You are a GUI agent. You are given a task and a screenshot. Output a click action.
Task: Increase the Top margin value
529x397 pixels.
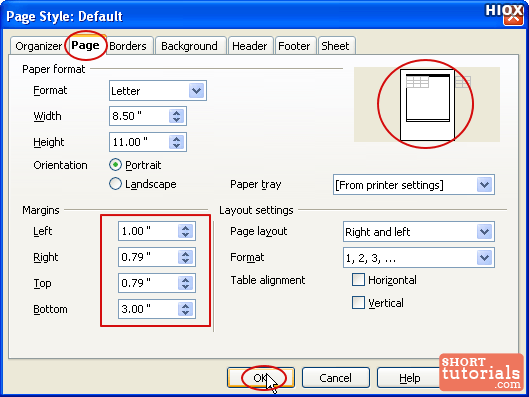pos(186,279)
